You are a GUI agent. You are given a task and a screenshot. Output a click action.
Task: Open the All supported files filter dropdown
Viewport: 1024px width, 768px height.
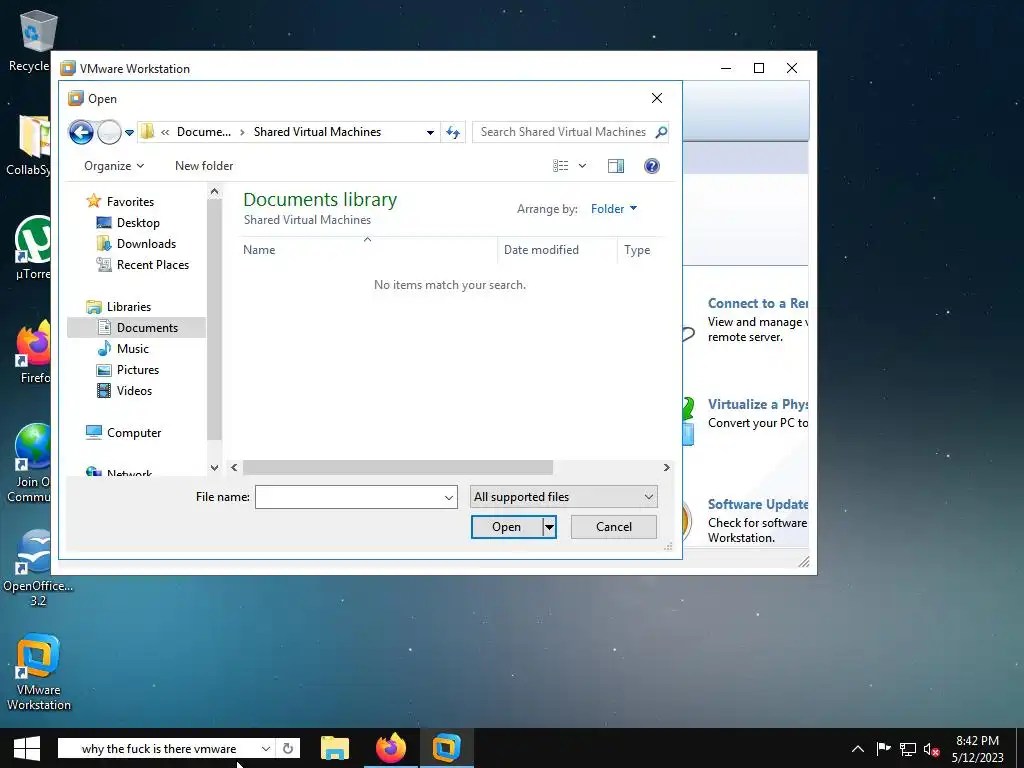click(x=564, y=497)
